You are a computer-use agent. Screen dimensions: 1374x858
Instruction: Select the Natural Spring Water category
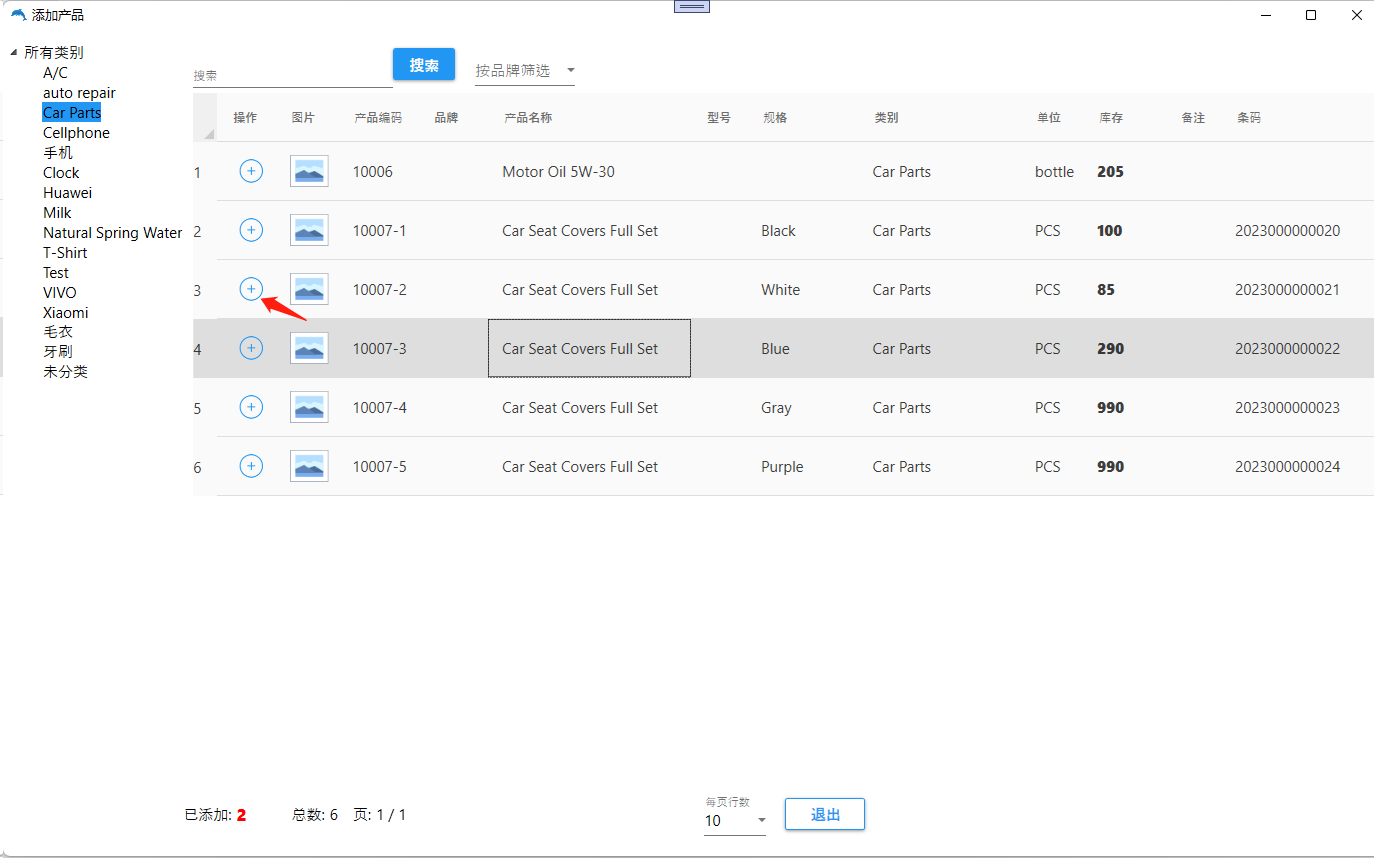click(x=112, y=233)
